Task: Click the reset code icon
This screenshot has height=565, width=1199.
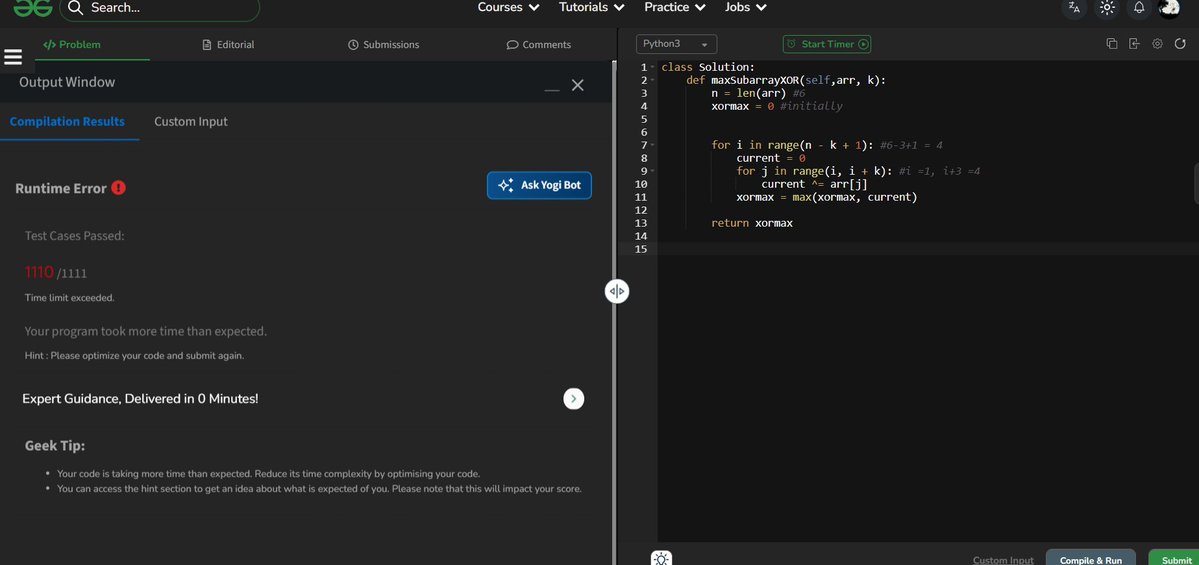Action: point(1180,44)
